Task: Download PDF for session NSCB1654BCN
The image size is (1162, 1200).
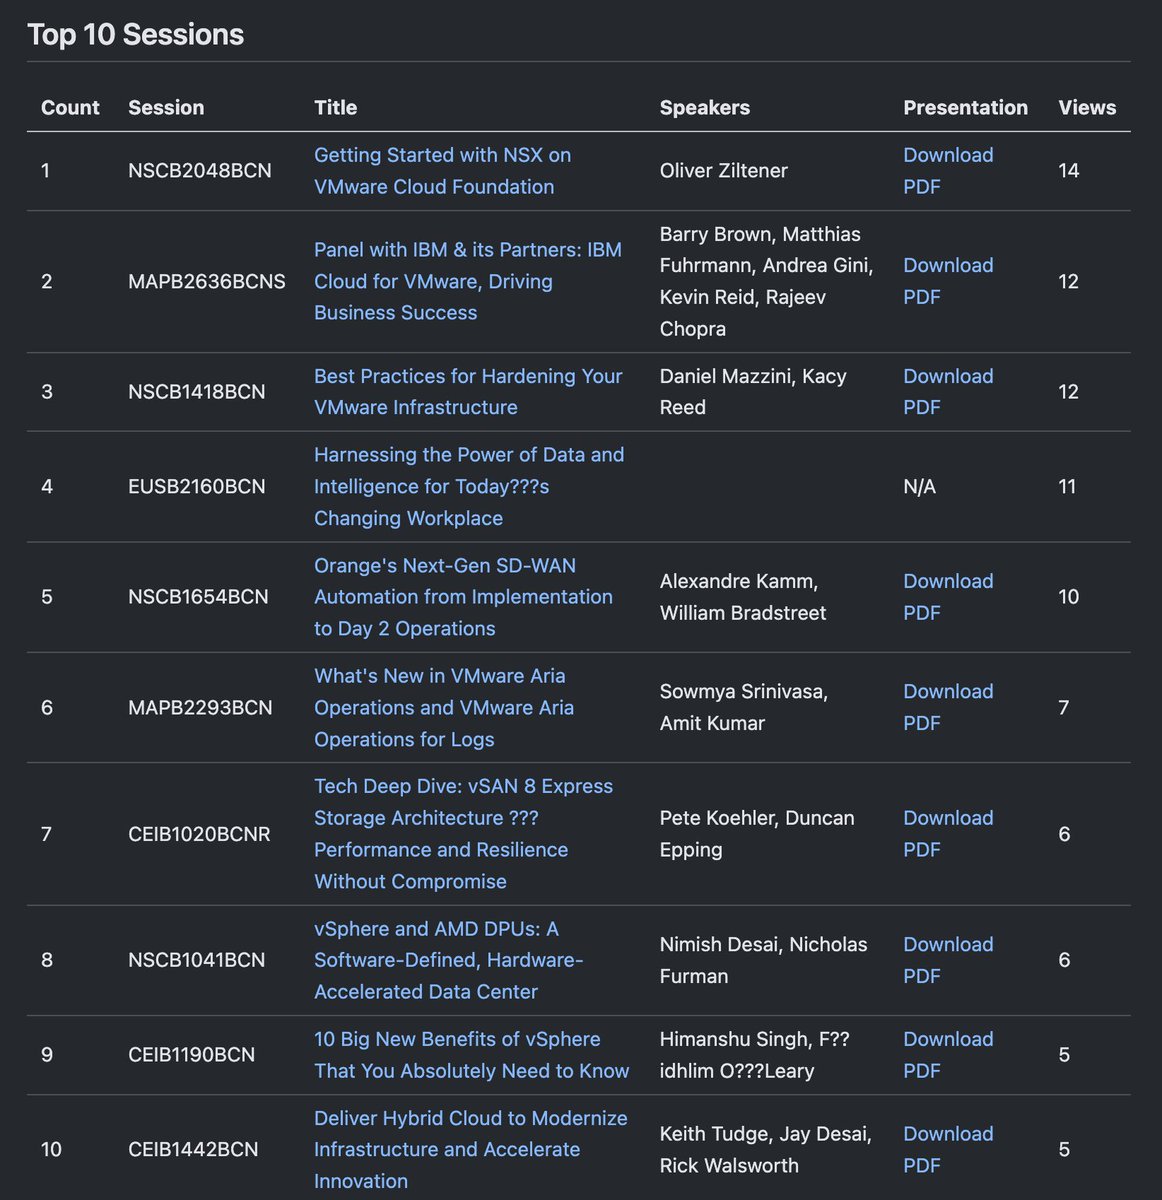Action: 948,597
